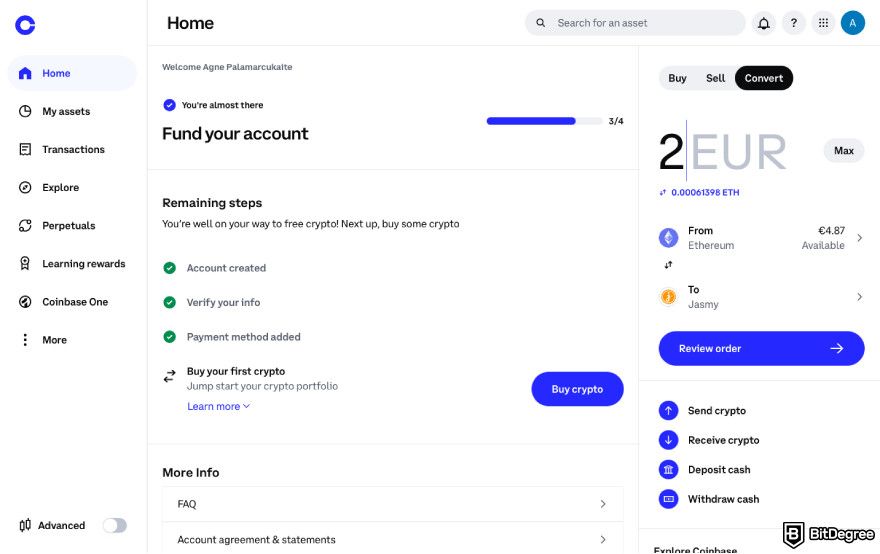Toggle the Advanced mode switch
This screenshot has width=880, height=554.
[x=114, y=525]
